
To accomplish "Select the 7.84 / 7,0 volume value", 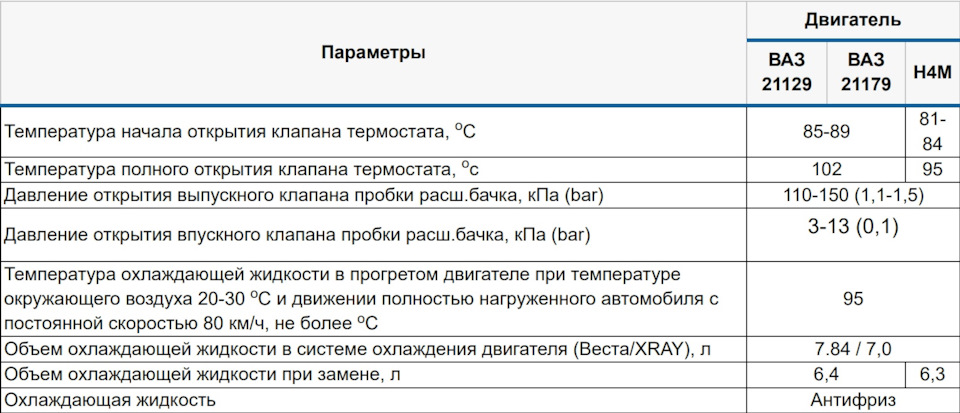I will point(853,349).
